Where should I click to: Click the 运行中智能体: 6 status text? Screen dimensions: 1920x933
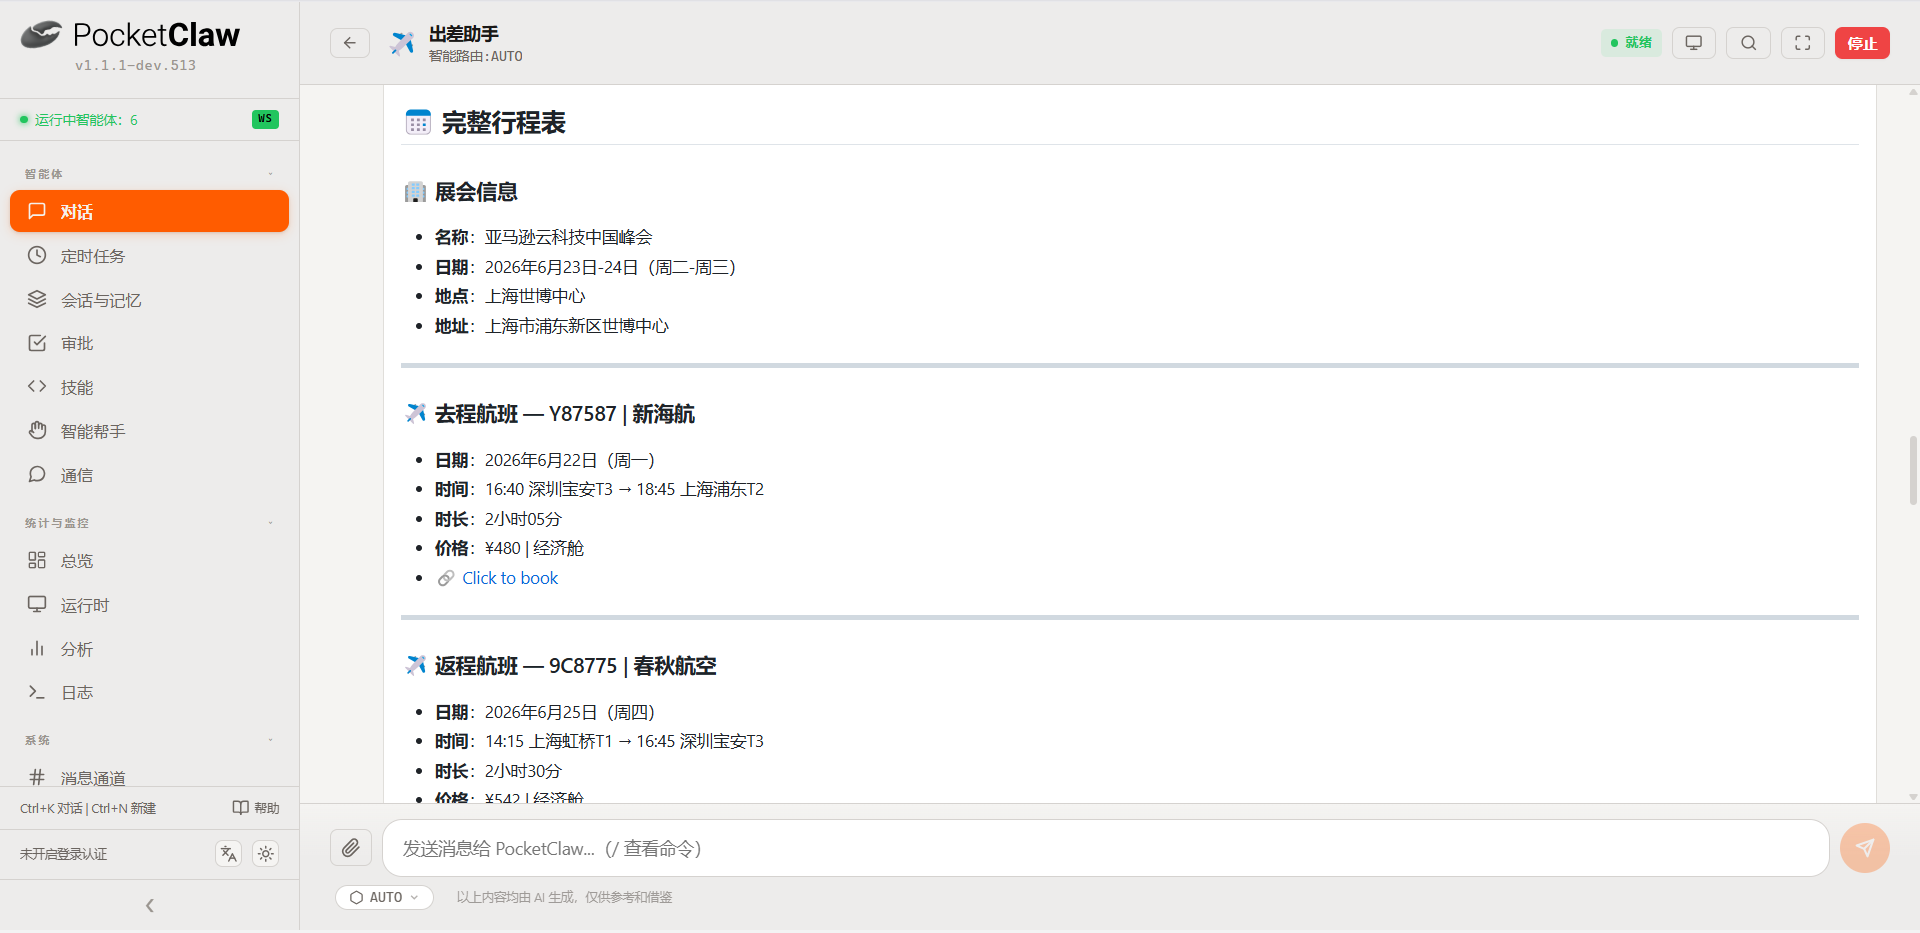coord(86,120)
